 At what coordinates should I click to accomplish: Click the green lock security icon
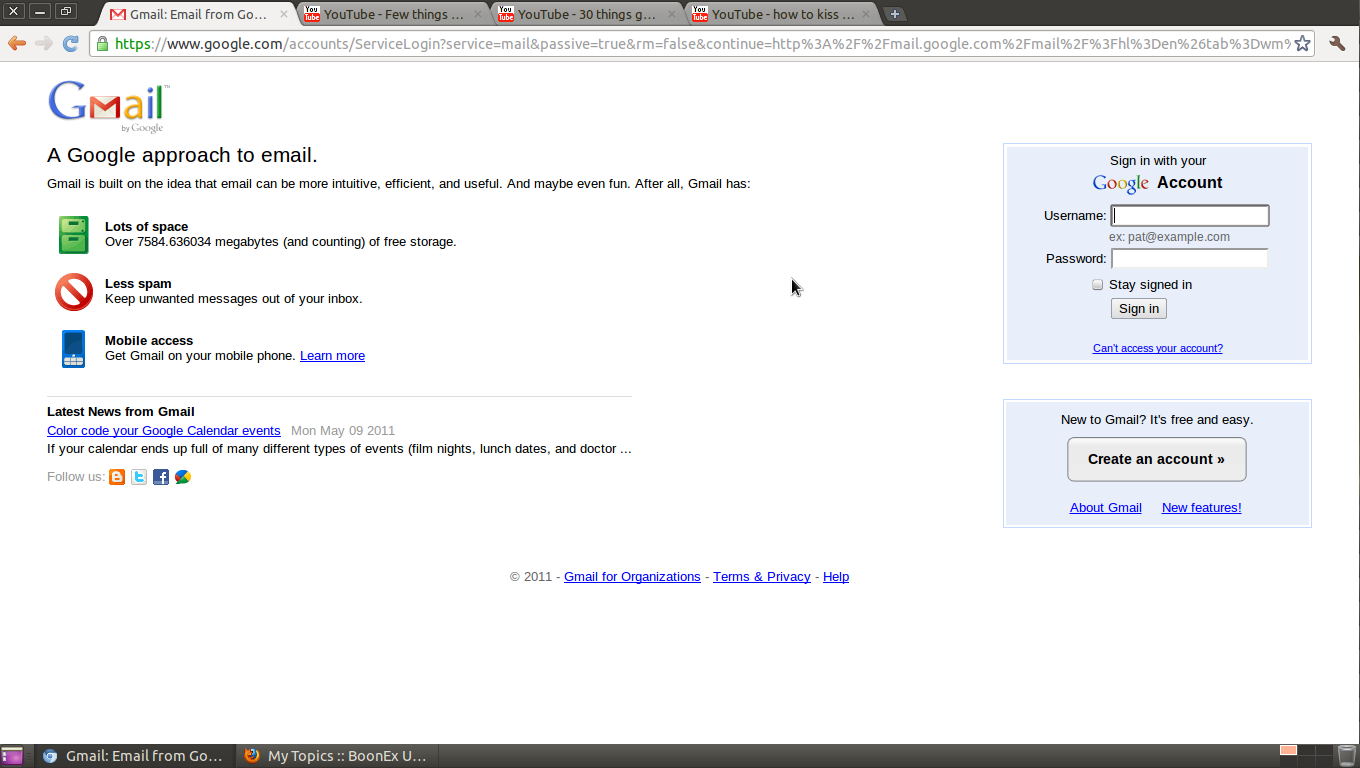[101, 43]
